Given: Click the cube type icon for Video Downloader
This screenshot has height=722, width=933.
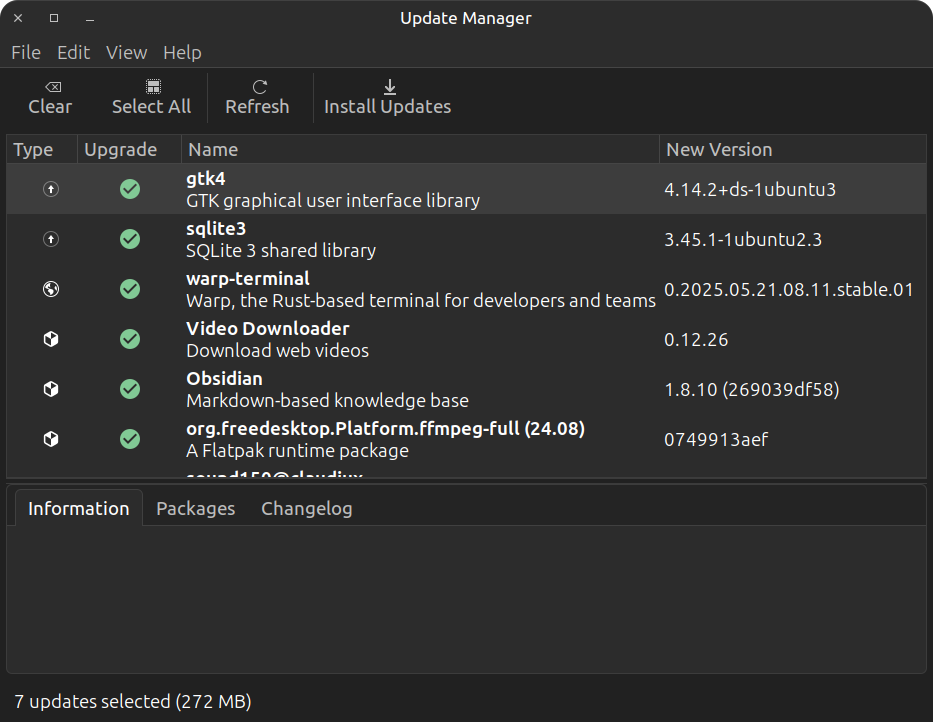Looking at the screenshot, I should (x=51, y=339).
